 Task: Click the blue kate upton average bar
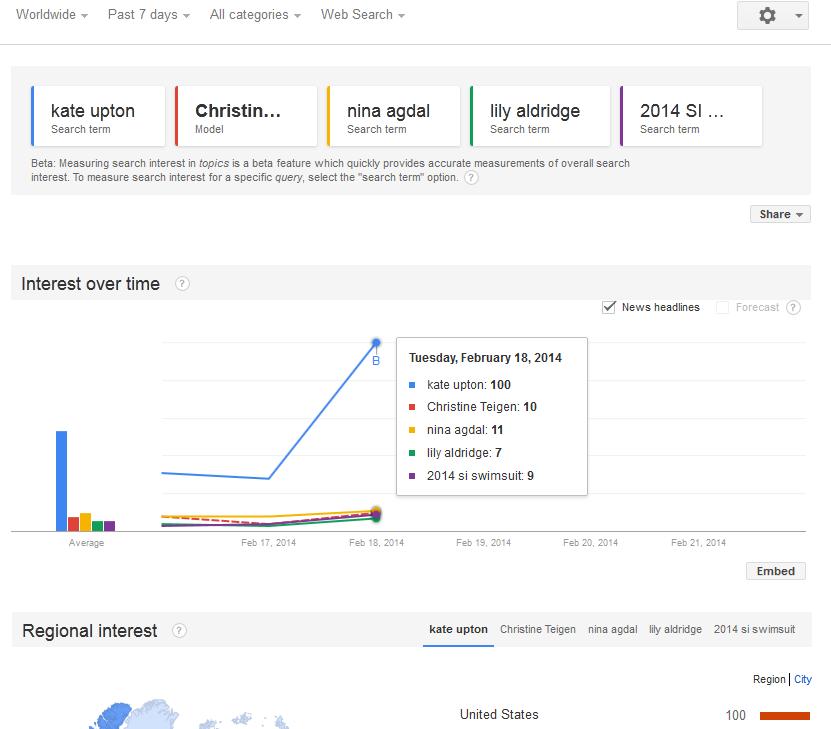[x=61, y=480]
